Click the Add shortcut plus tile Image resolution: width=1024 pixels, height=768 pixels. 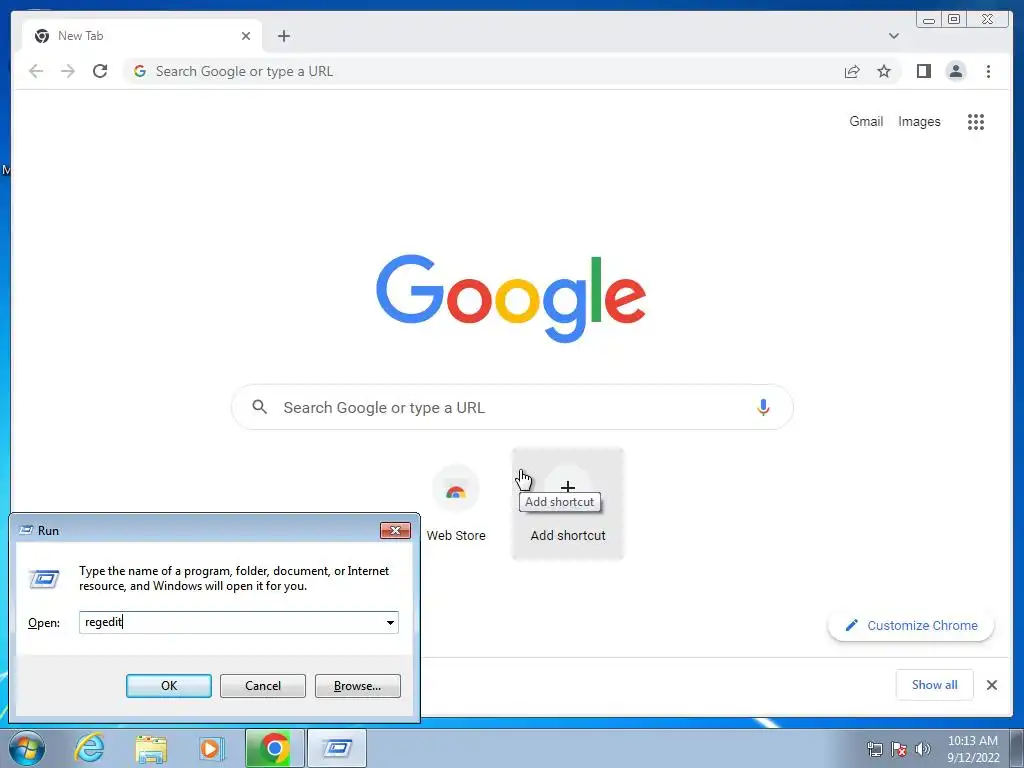[568, 504]
